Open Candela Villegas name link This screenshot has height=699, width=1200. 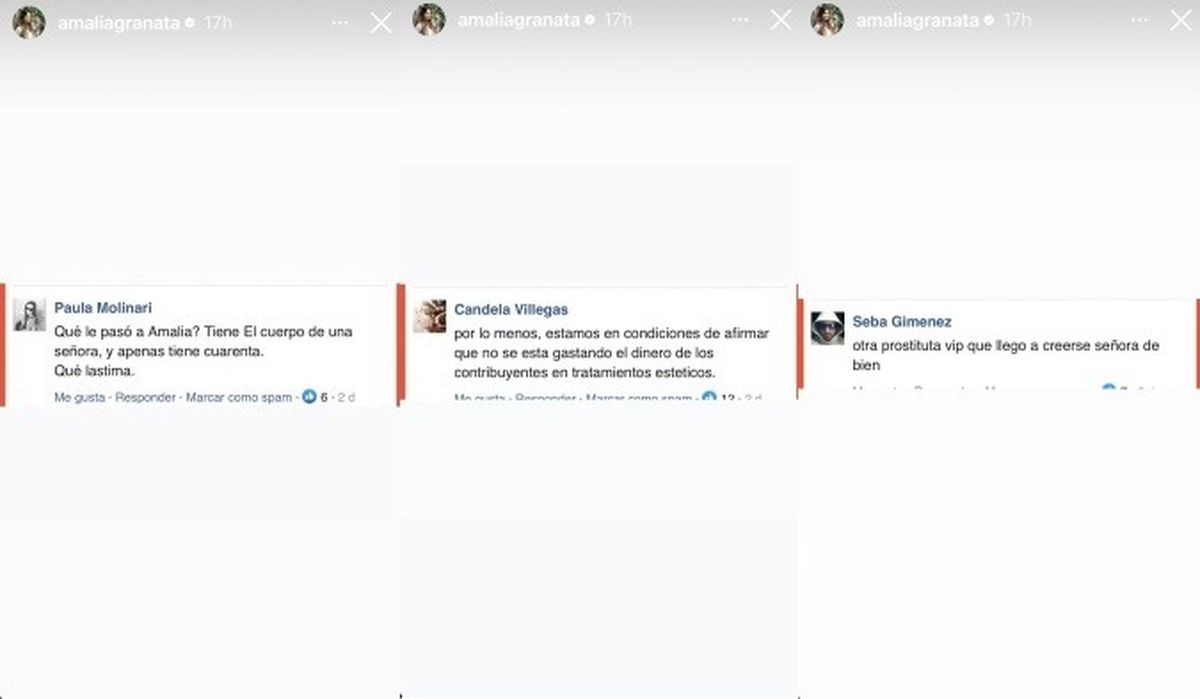pyautogui.click(x=511, y=310)
